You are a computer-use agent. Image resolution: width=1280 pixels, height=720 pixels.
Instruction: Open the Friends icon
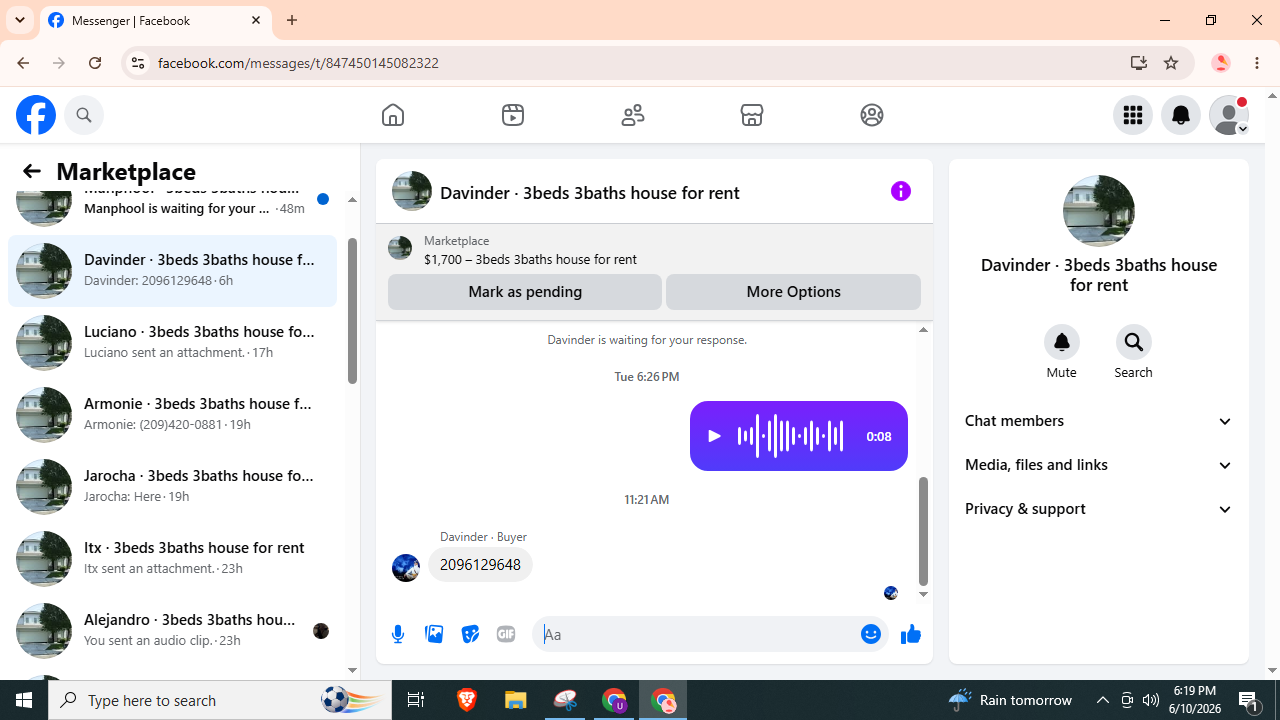pos(633,115)
